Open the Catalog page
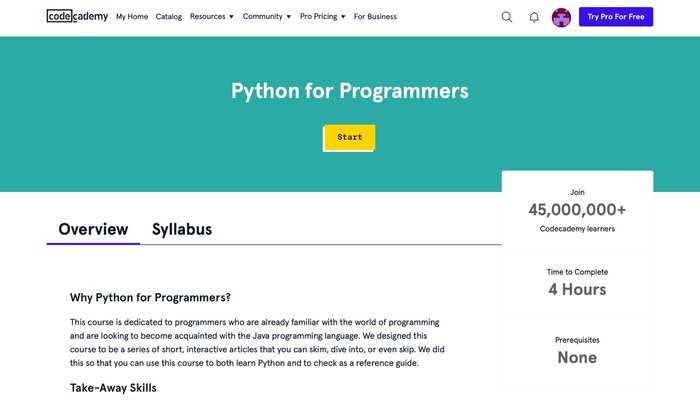Image resolution: width=700 pixels, height=404 pixels. [169, 17]
